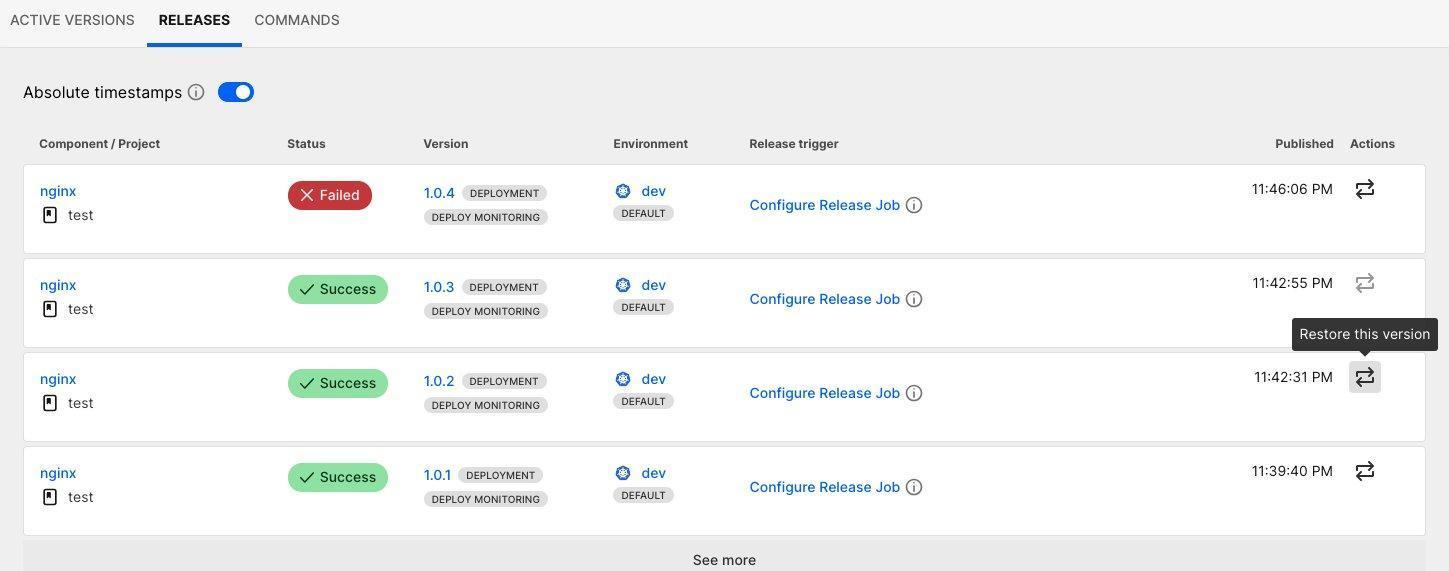
Task: Open nginx component in the 1.0.3 row
Action: (x=58, y=285)
